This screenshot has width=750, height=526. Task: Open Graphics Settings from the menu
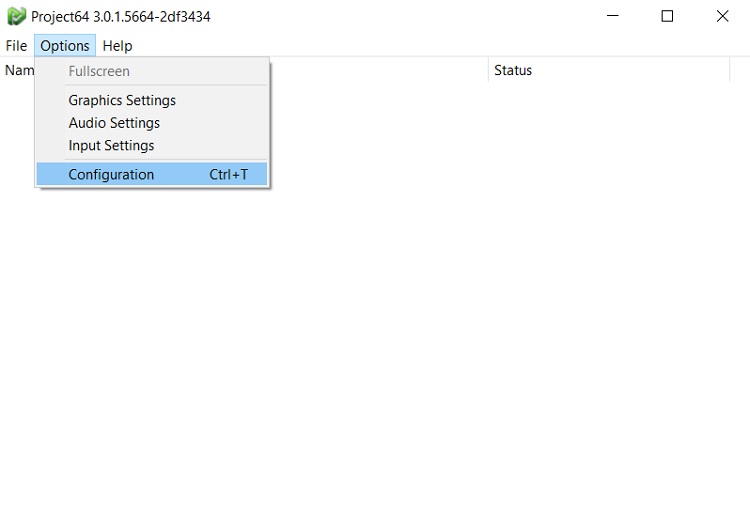tap(122, 100)
